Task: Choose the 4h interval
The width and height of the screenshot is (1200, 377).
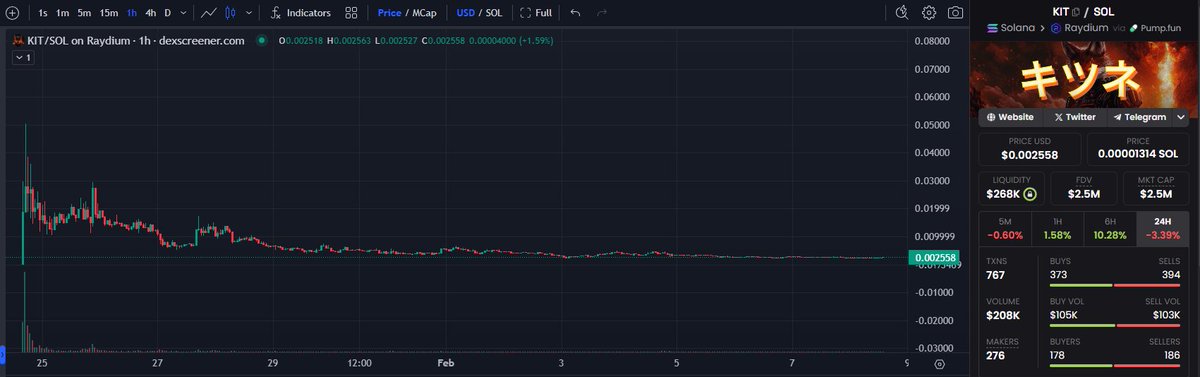Action: point(150,13)
